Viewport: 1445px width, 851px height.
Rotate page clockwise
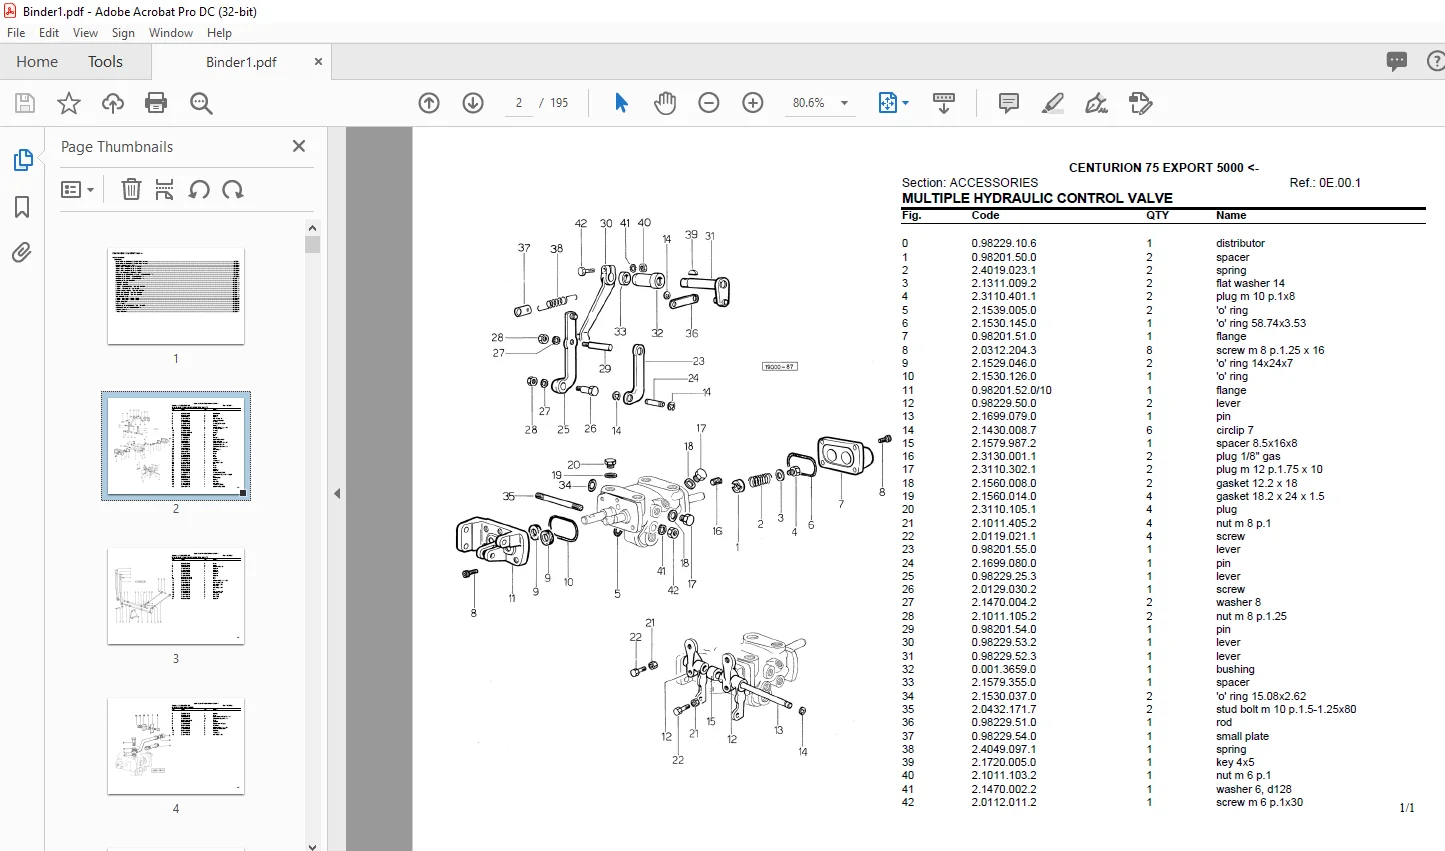(x=233, y=189)
